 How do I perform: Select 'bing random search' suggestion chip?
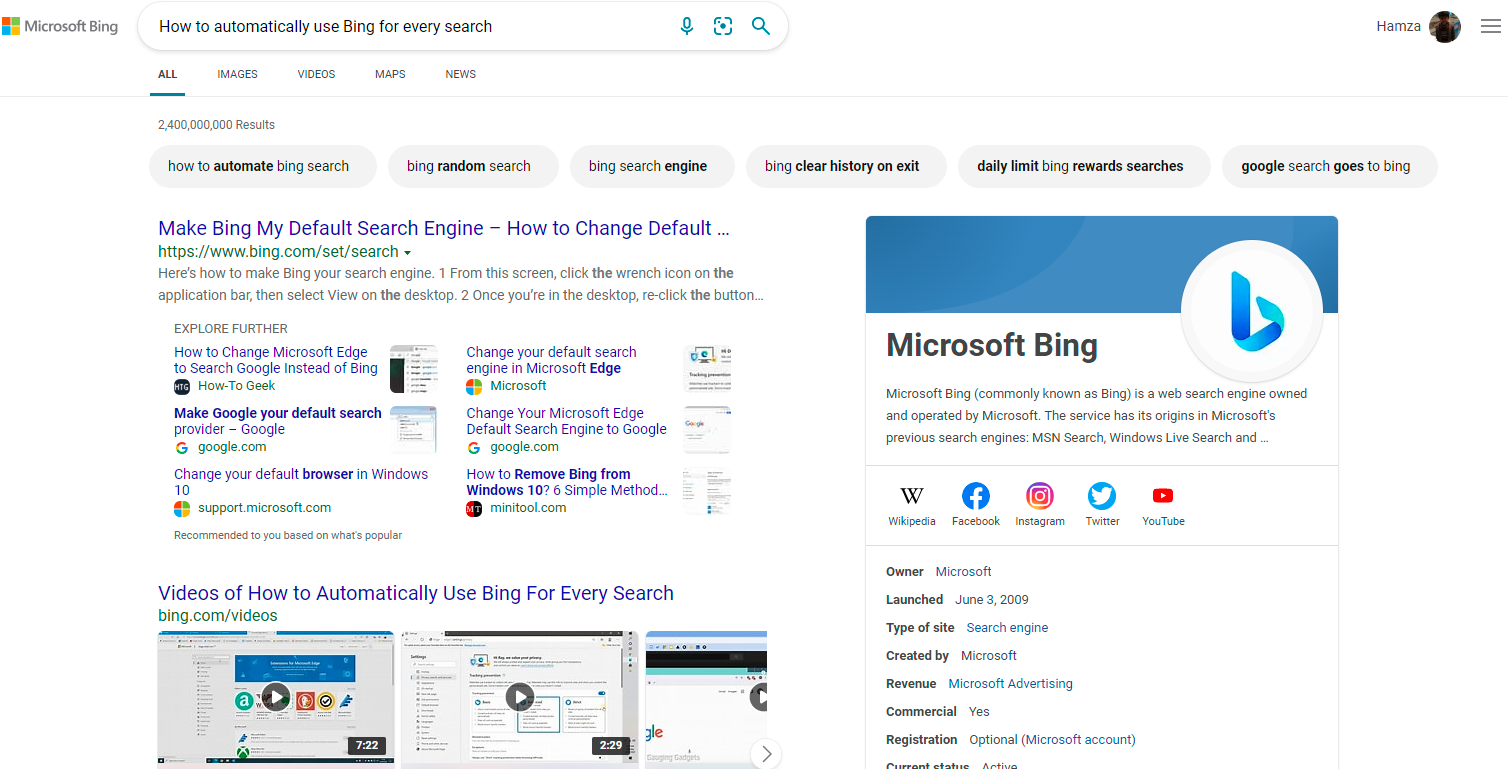[x=473, y=166]
